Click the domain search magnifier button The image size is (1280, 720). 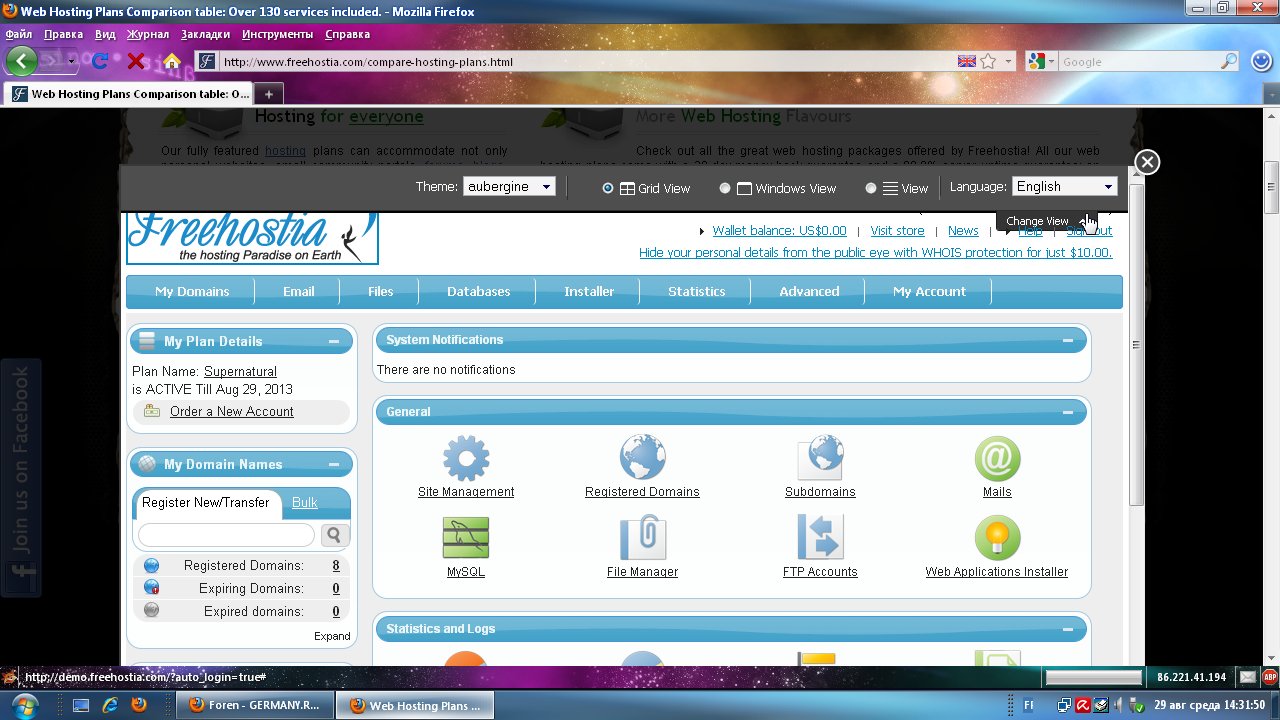(x=334, y=535)
